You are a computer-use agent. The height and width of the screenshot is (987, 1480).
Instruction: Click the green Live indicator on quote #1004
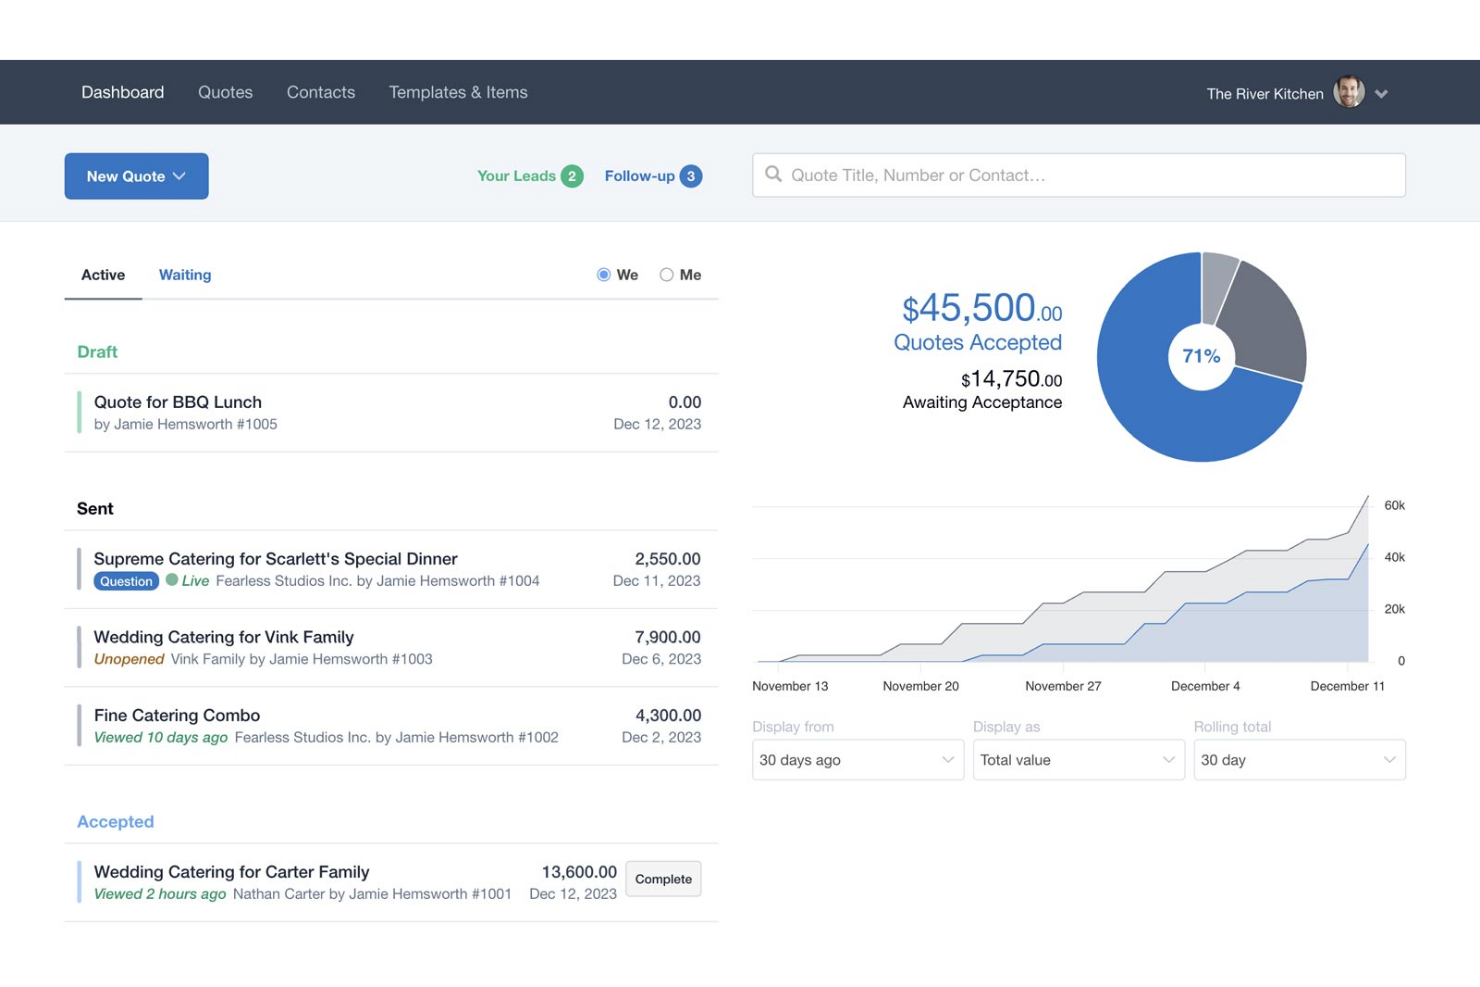(172, 580)
